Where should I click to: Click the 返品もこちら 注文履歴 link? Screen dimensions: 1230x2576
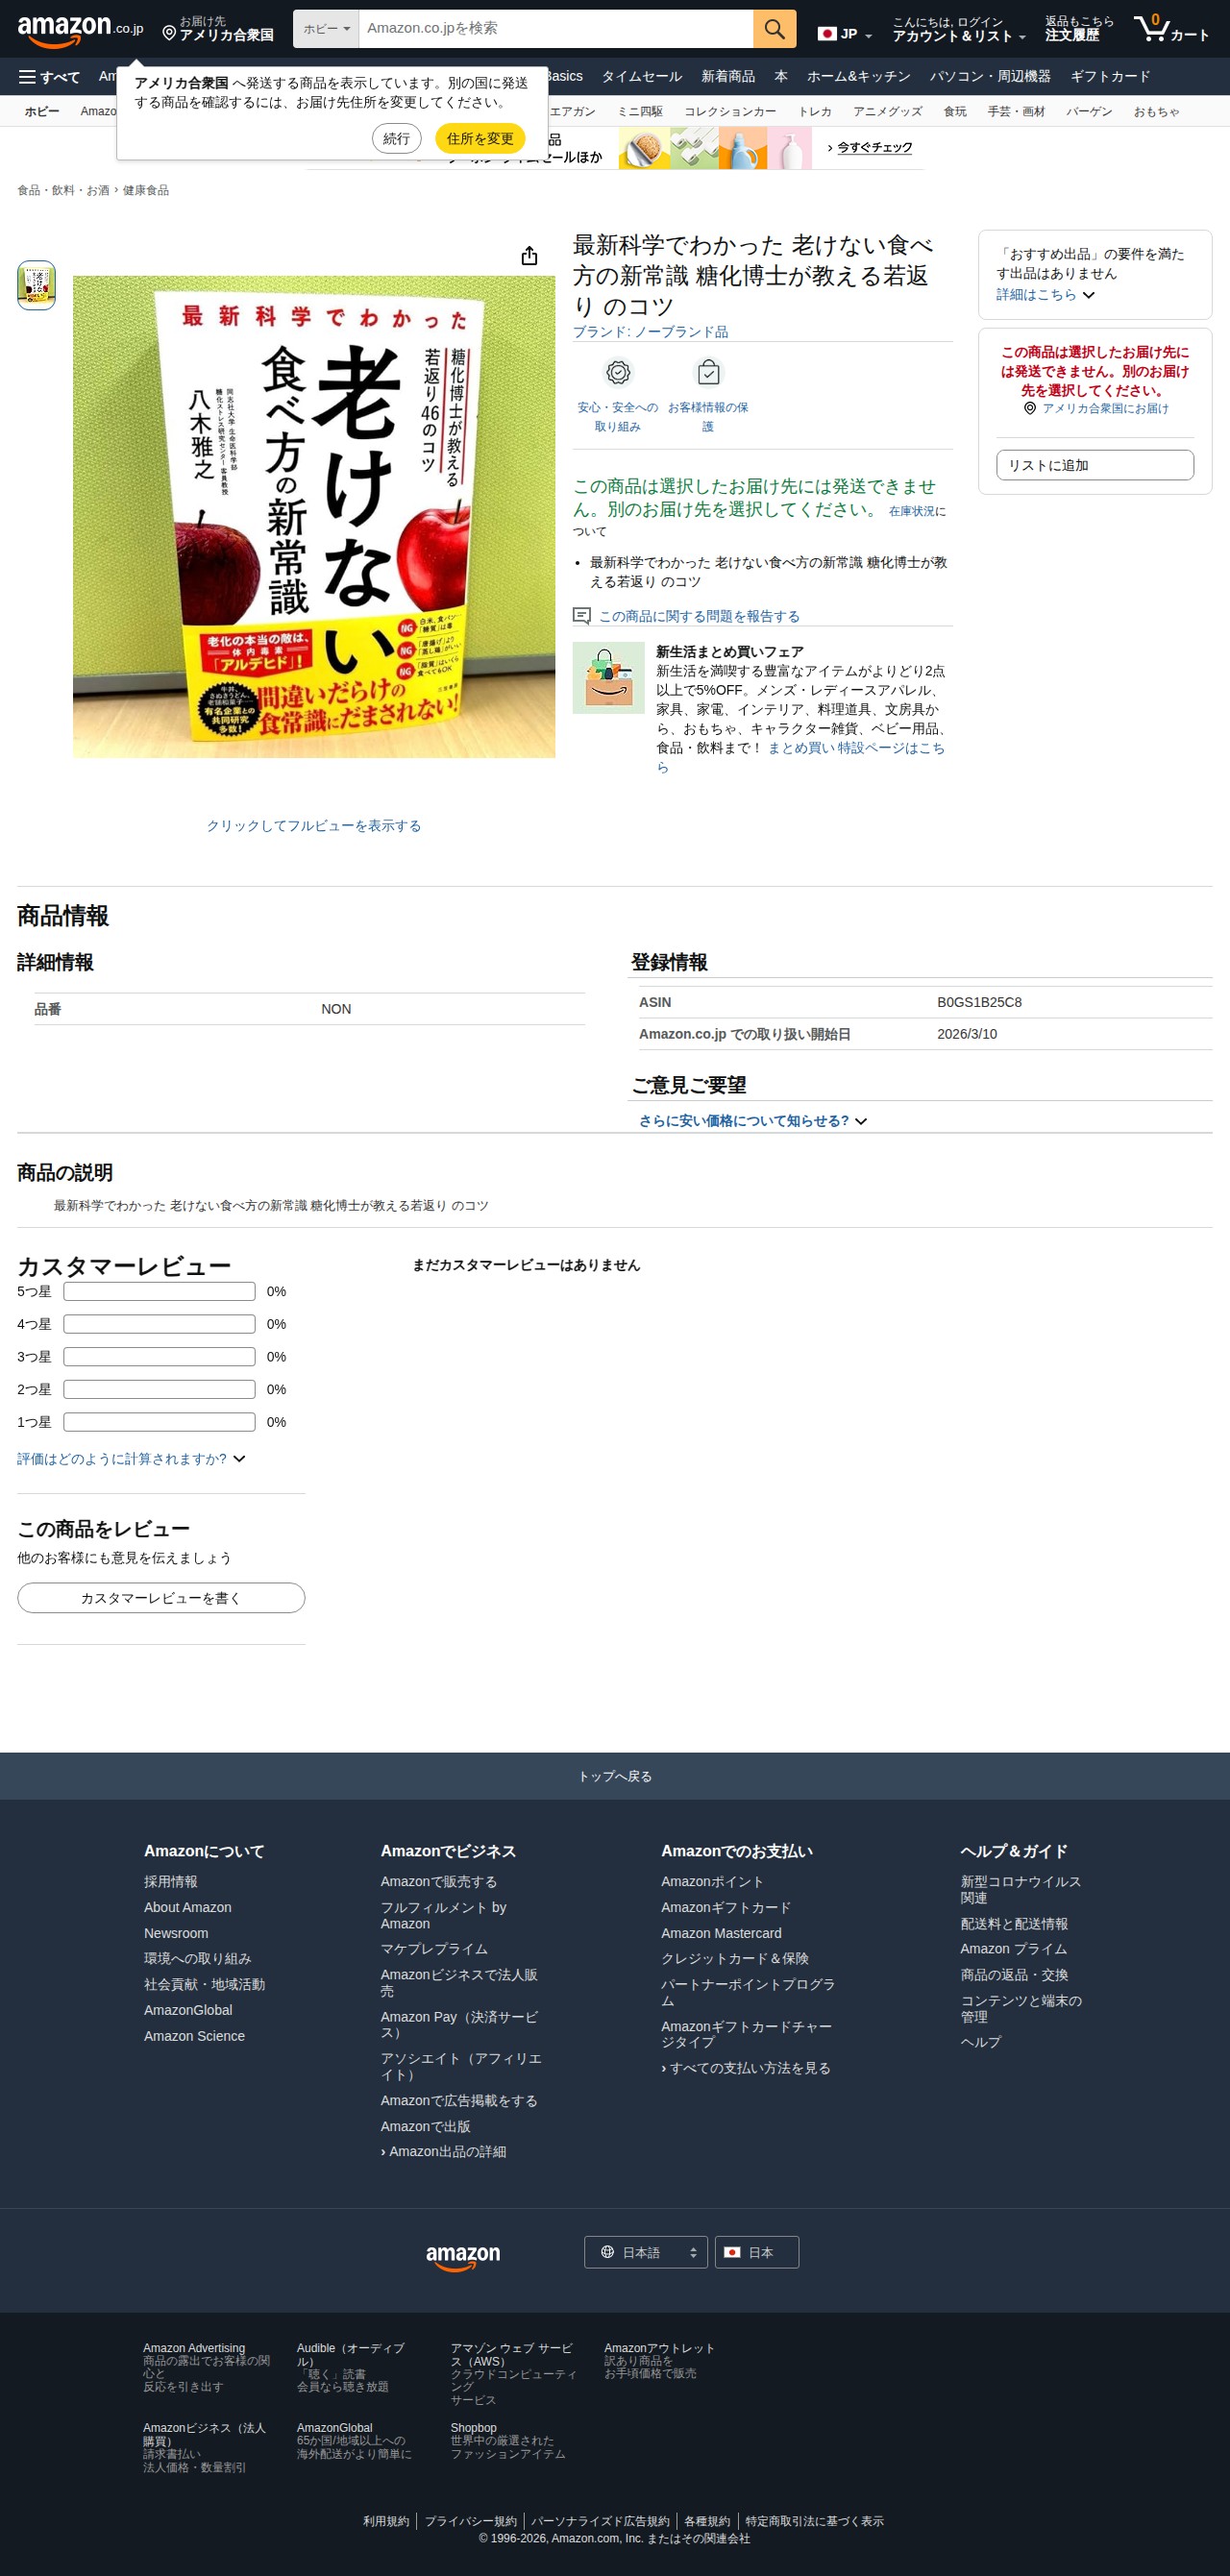point(1079,29)
